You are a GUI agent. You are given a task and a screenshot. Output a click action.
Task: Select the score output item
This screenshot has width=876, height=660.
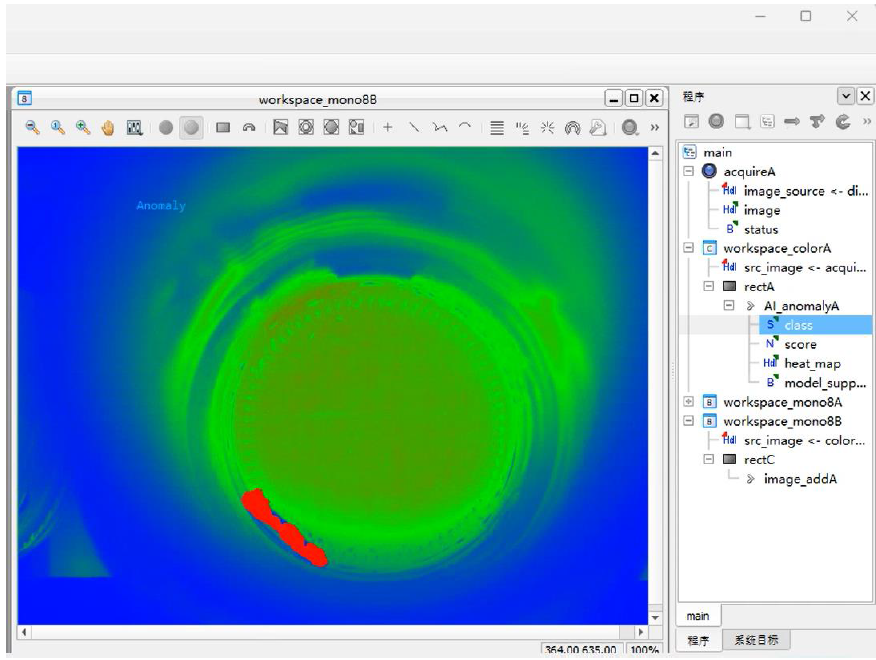click(x=800, y=344)
